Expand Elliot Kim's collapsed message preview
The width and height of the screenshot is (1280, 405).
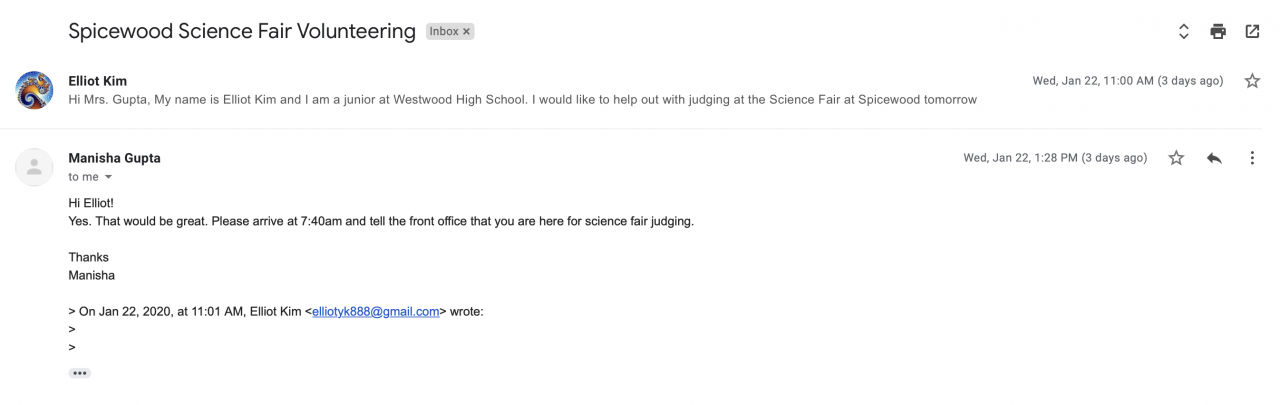(522, 99)
